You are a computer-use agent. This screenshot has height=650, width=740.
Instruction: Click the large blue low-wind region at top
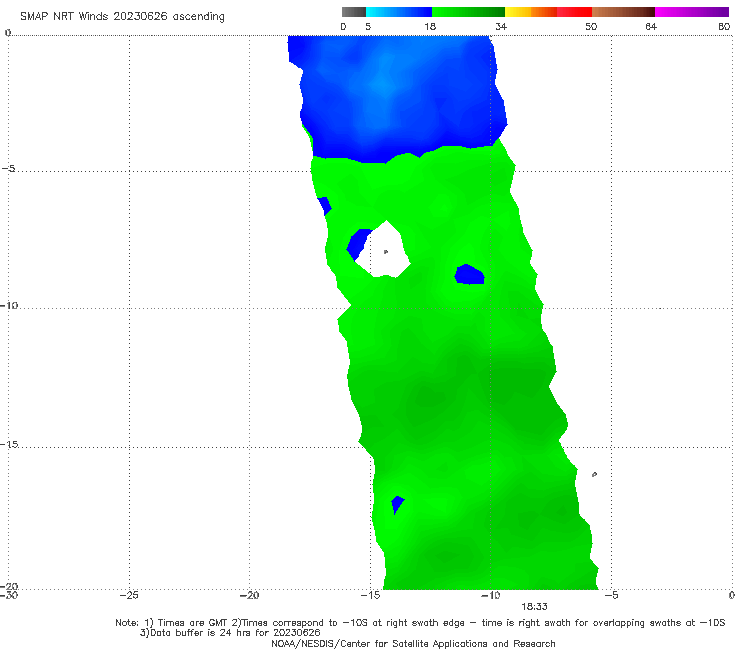click(x=396, y=97)
